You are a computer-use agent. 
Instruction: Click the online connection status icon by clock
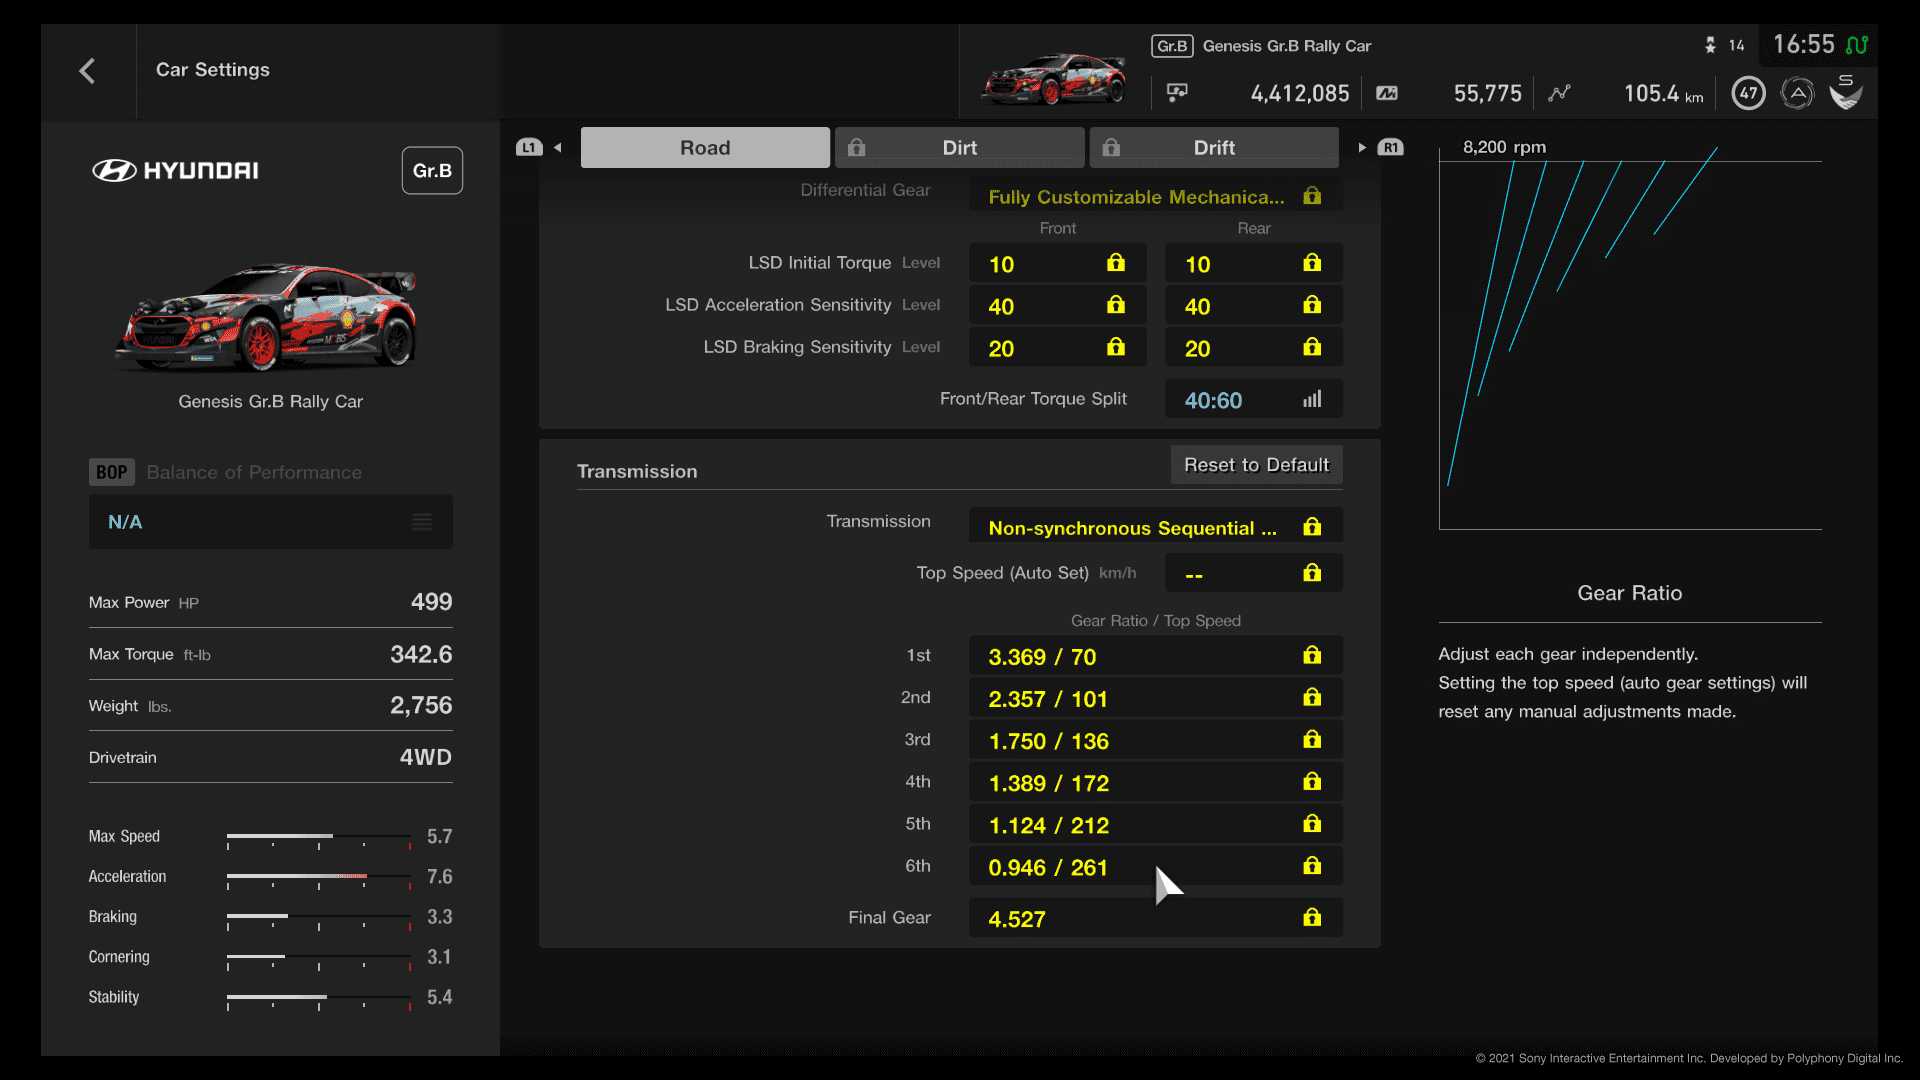click(x=1857, y=45)
